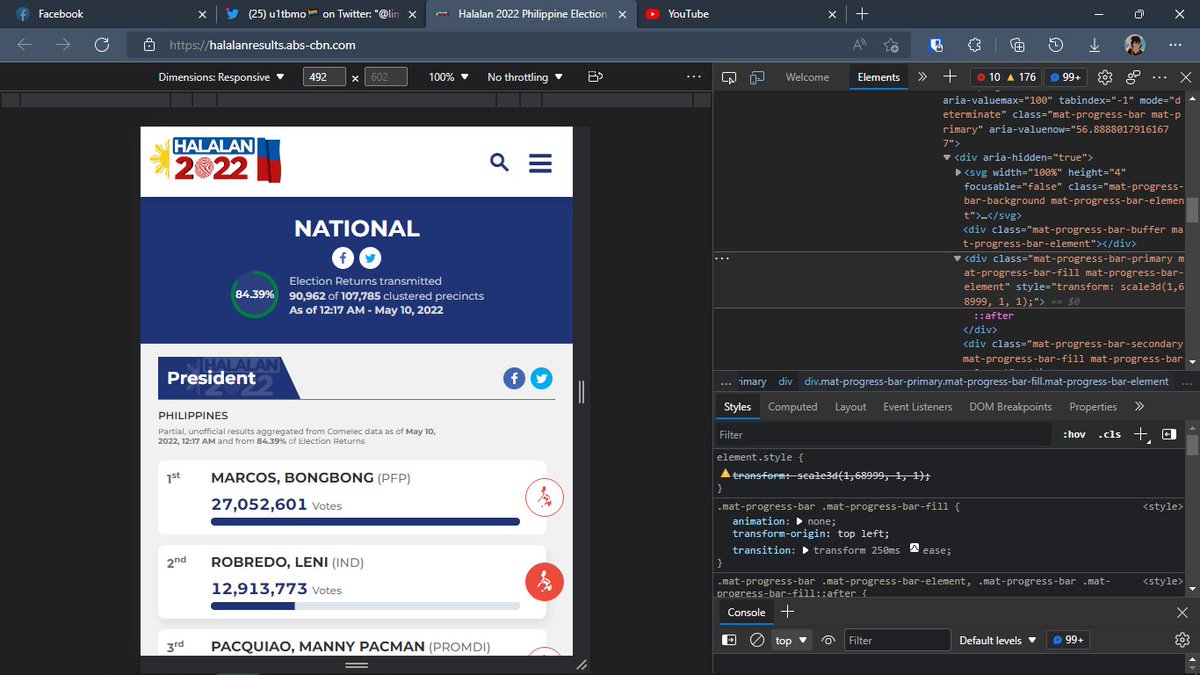Viewport: 1200px width, 675px height.
Task: Share President results on Facebook
Action: tap(514, 378)
